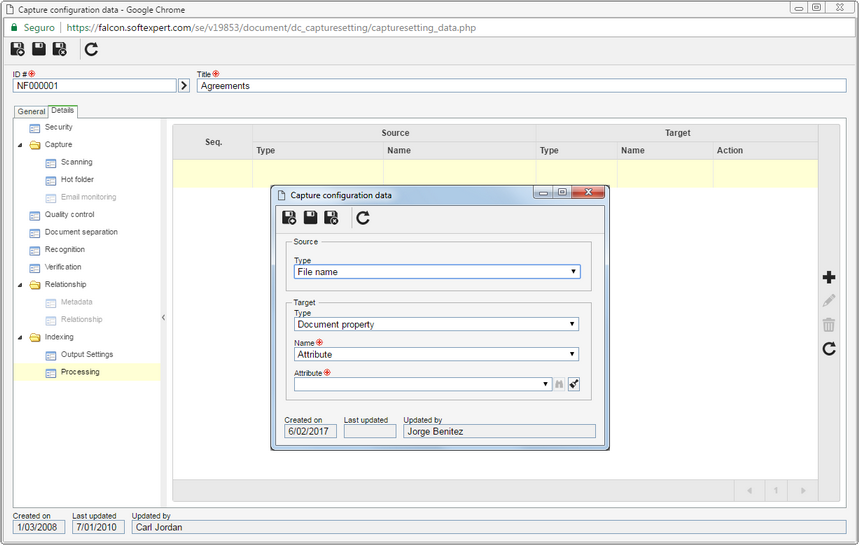Click the dialog Created on date field
This screenshot has width=860, height=546.
tap(310, 431)
